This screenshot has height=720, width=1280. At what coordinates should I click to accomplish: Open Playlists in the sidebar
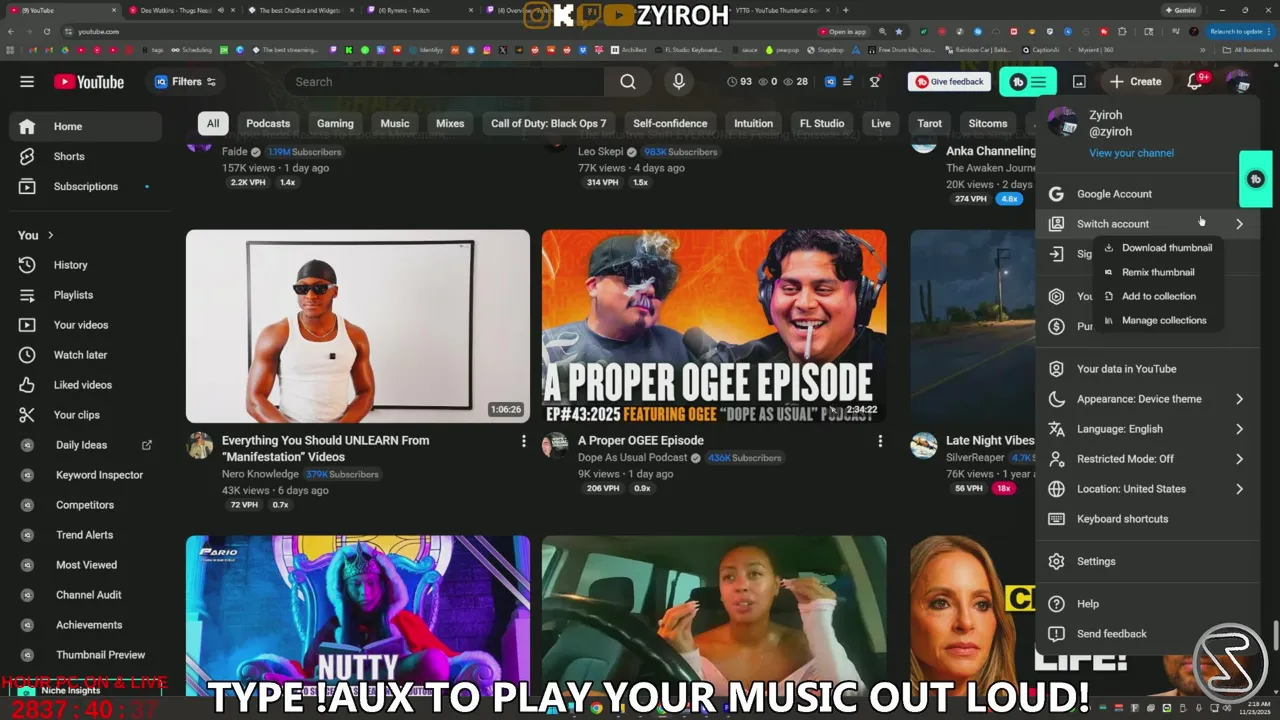(x=85, y=295)
